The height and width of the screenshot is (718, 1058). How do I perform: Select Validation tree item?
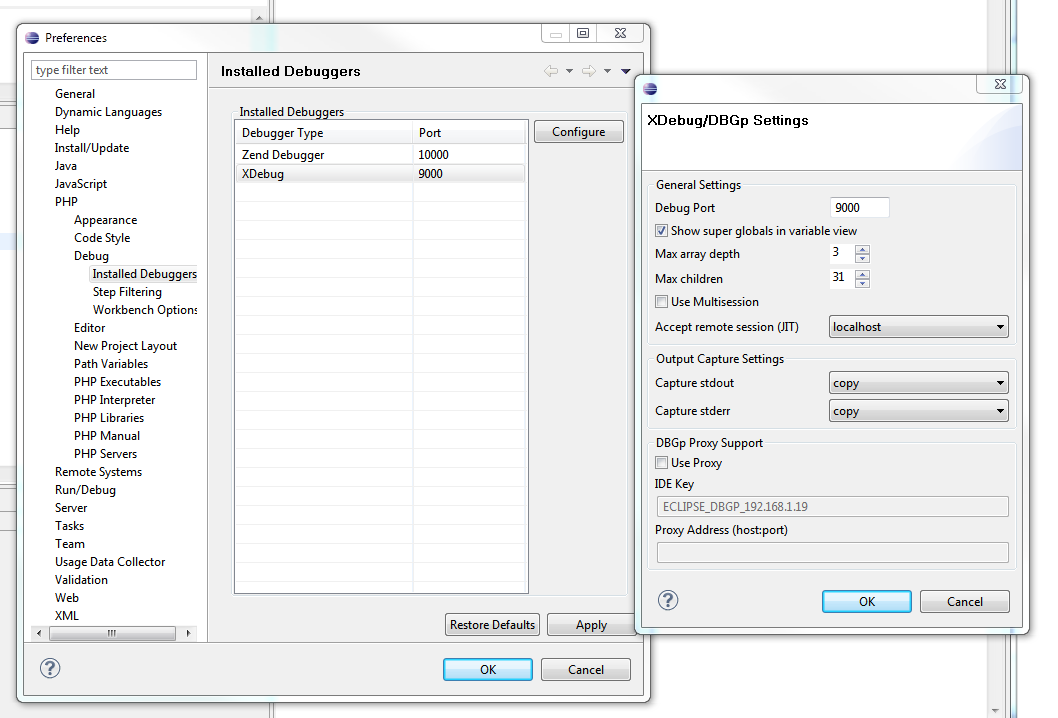[82, 580]
